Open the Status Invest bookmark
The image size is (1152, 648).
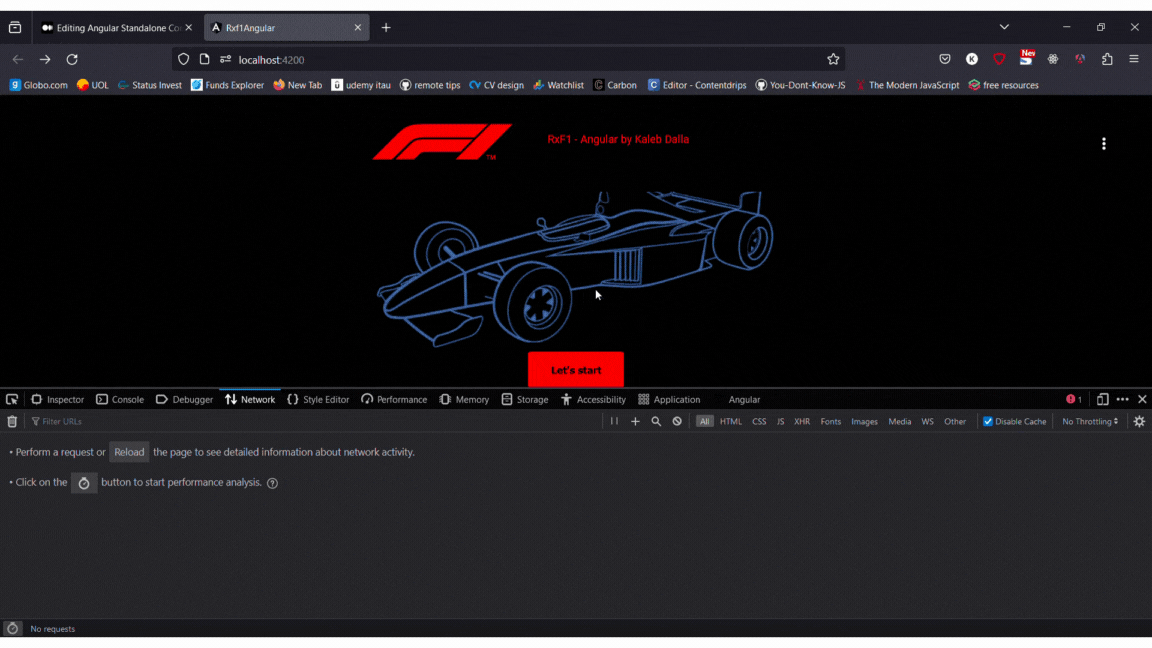[150, 85]
